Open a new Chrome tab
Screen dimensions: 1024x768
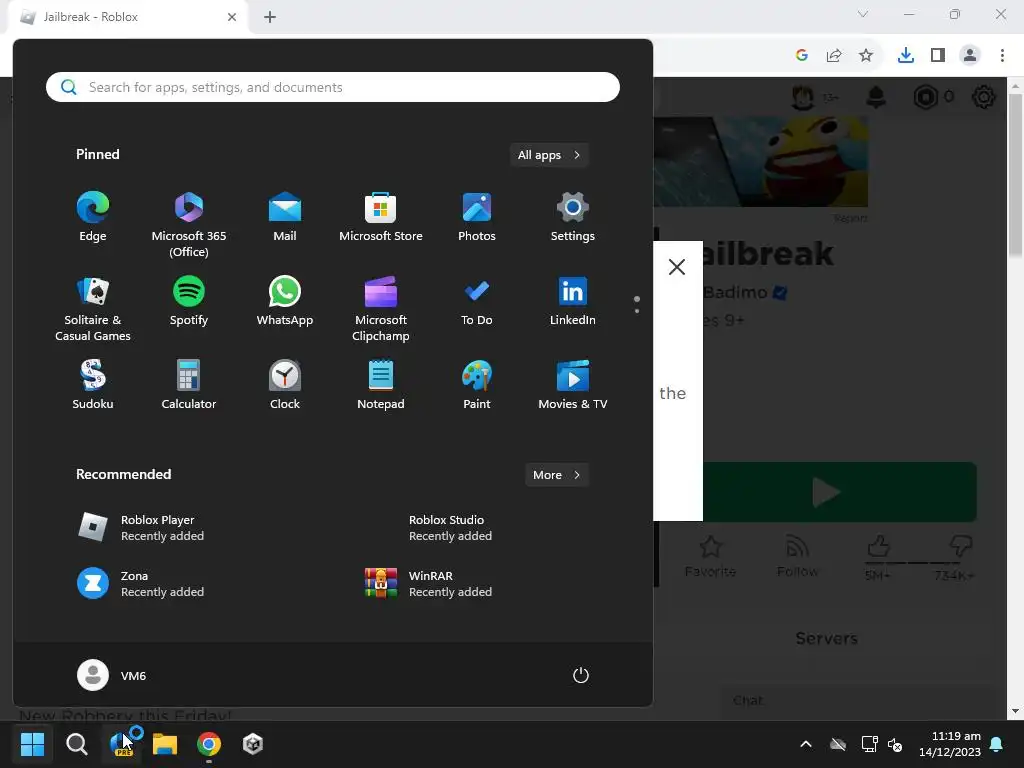(270, 17)
